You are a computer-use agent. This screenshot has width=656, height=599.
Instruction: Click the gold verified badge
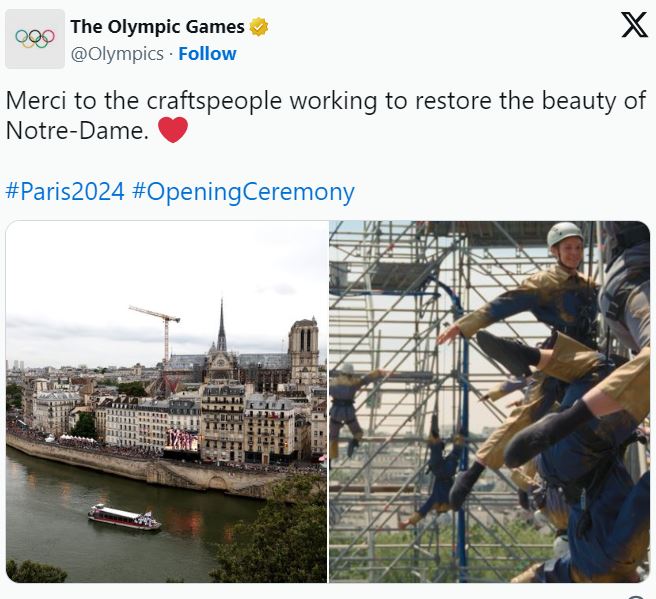pyautogui.click(x=259, y=27)
